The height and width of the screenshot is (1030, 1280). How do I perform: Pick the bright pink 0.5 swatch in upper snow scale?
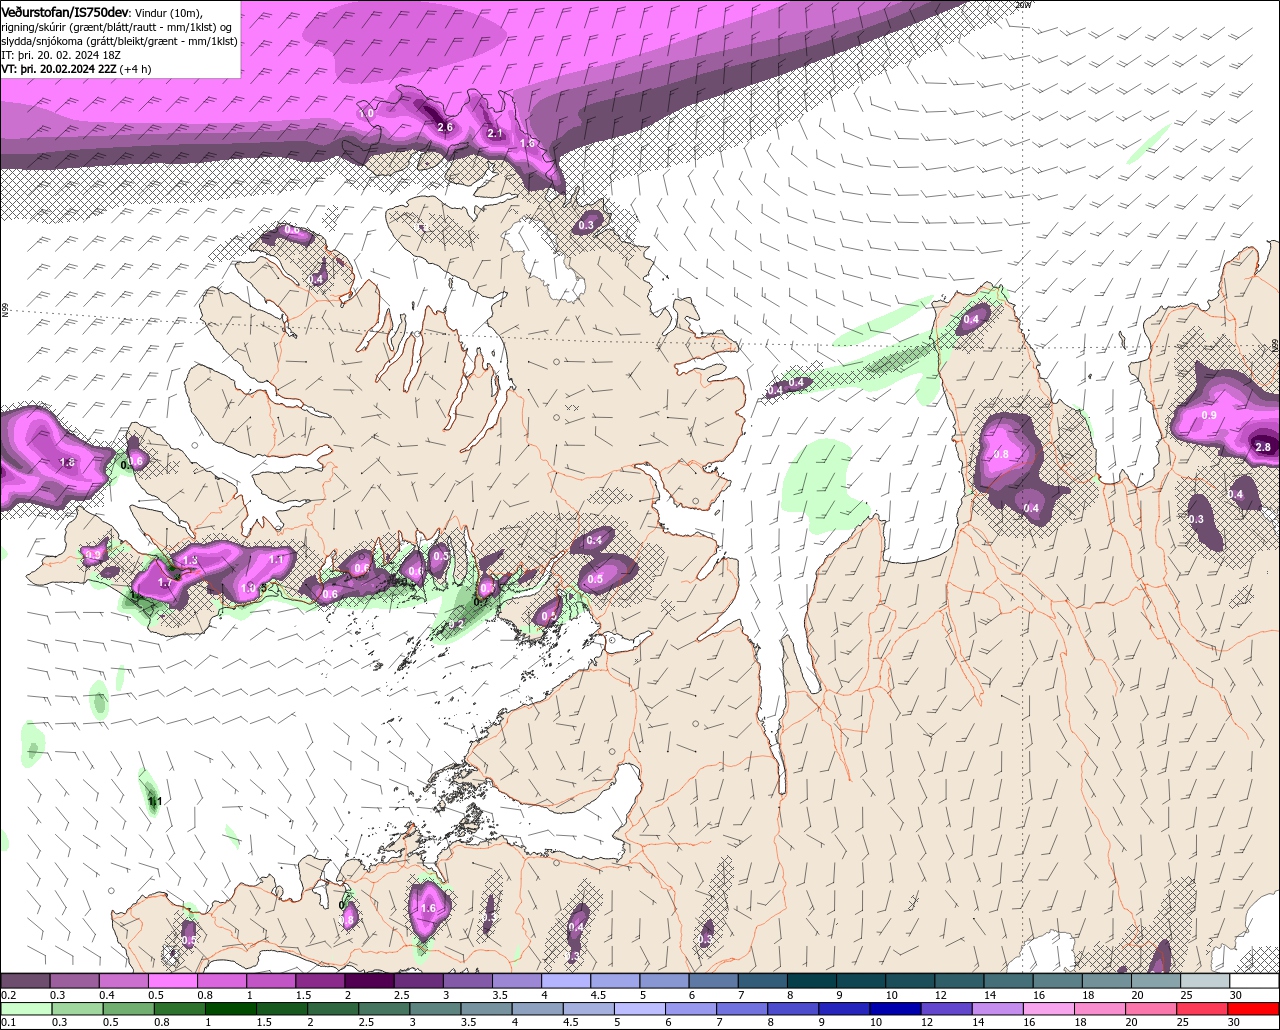tap(172, 981)
